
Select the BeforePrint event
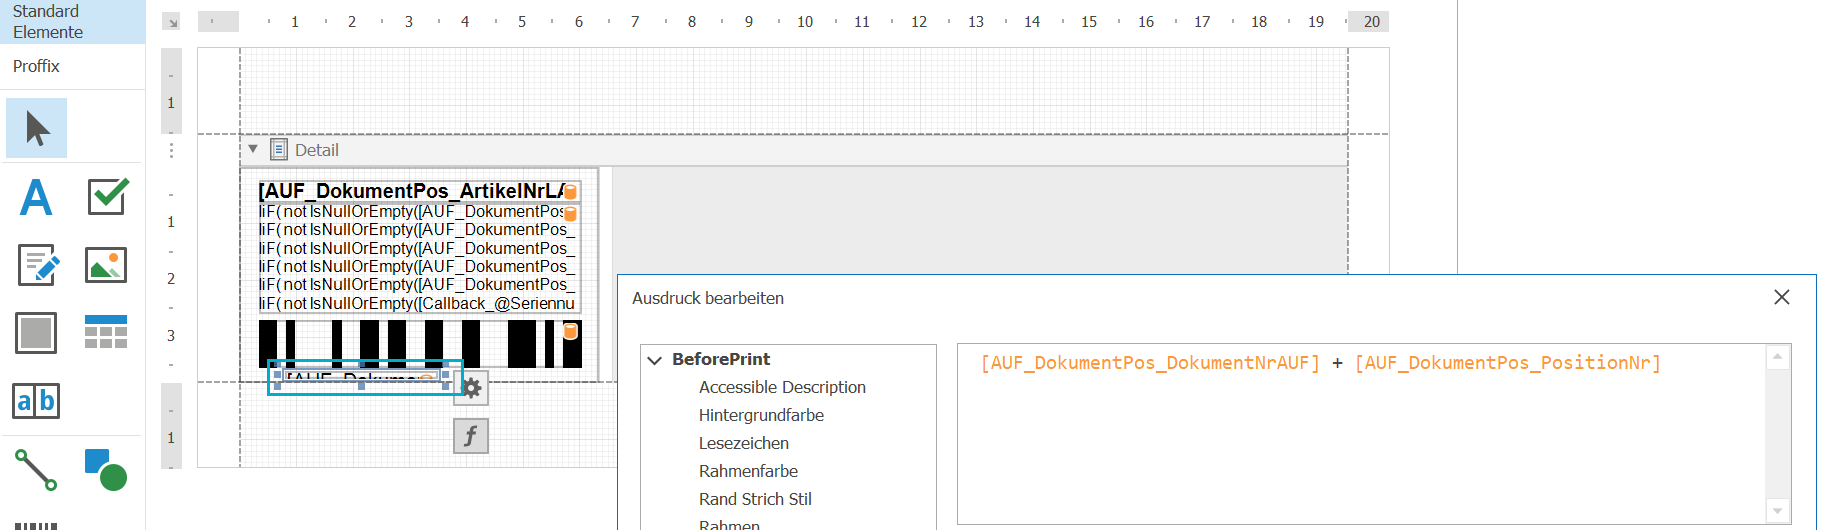tap(721, 359)
